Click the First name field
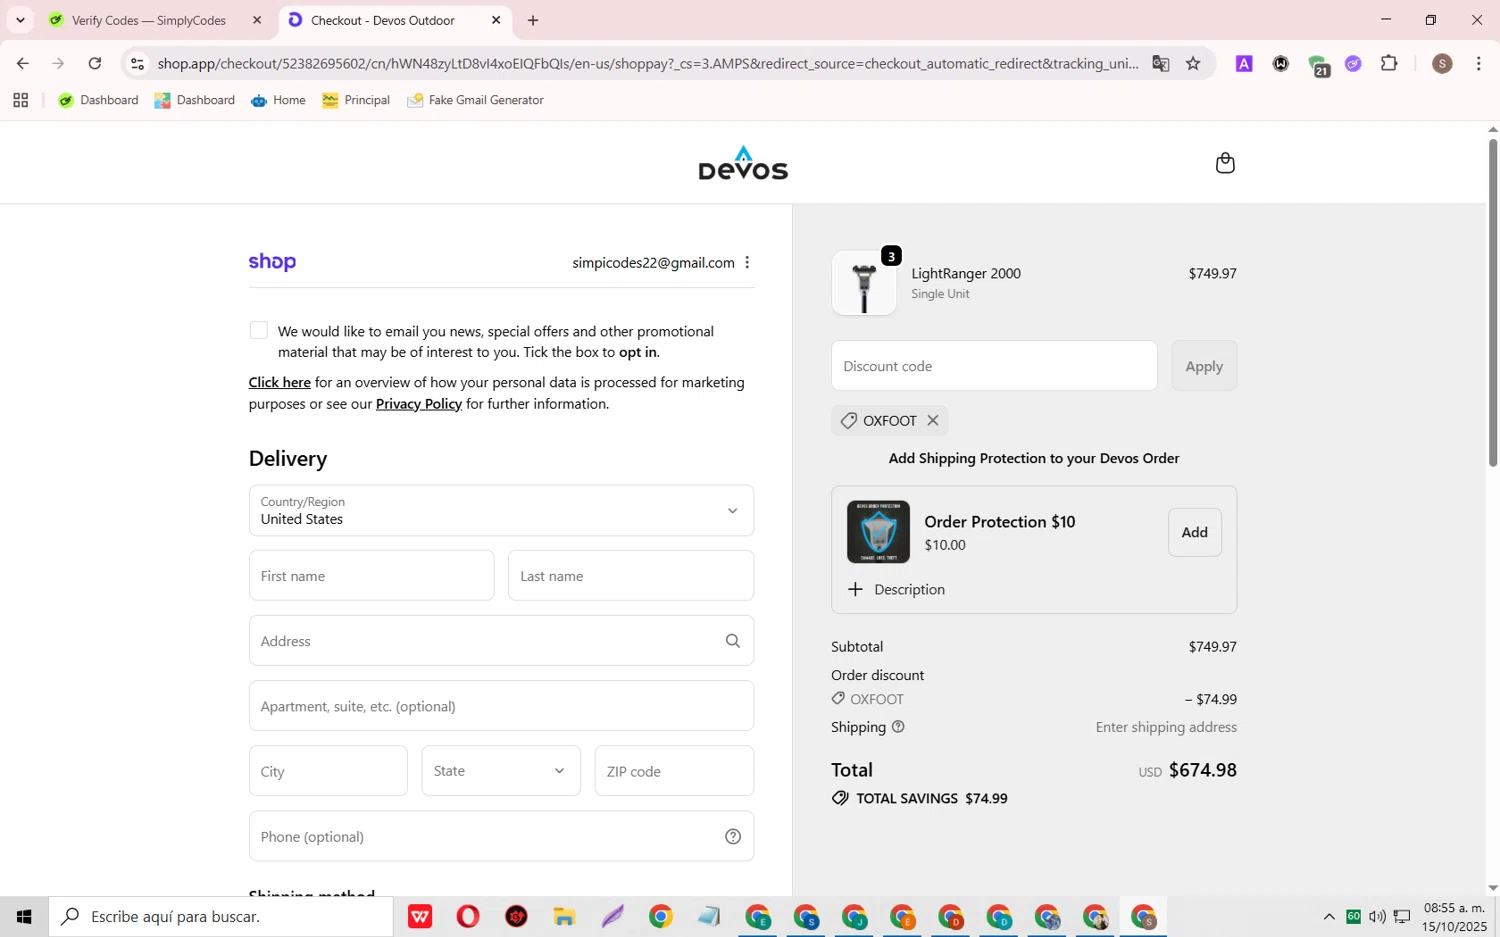1500x937 pixels. click(372, 576)
